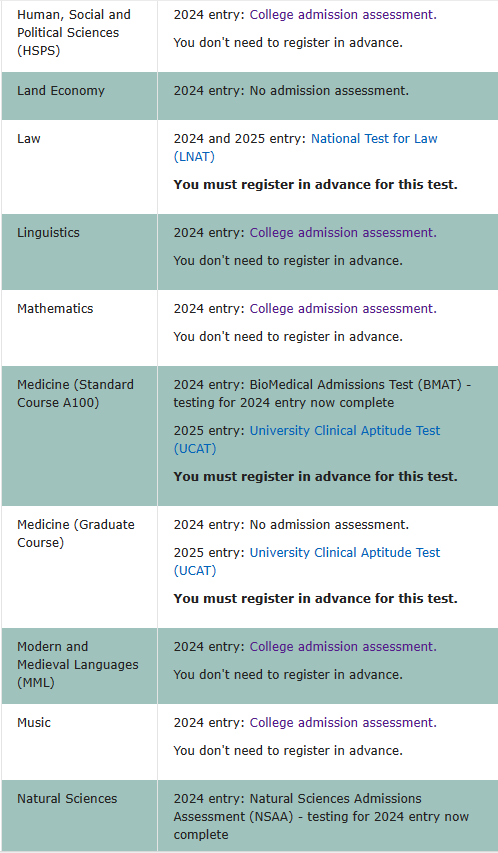498x853 pixels.
Task: Open HSPS College admission assessment link
Action: tap(343, 15)
